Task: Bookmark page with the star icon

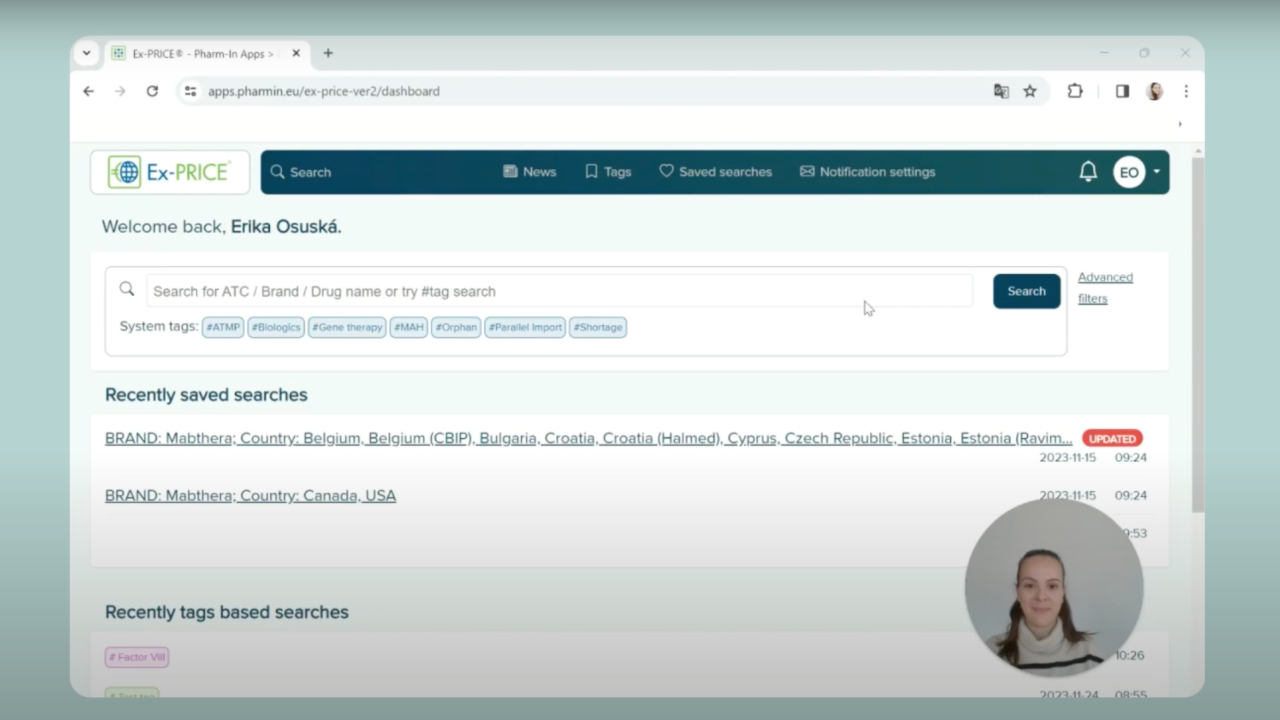Action: (x=1030, y=91)
